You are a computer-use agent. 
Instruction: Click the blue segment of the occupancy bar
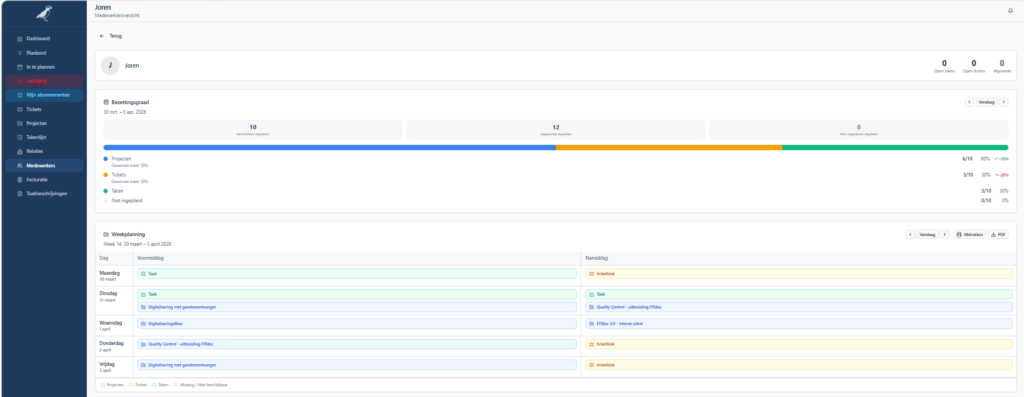(330, 148)
